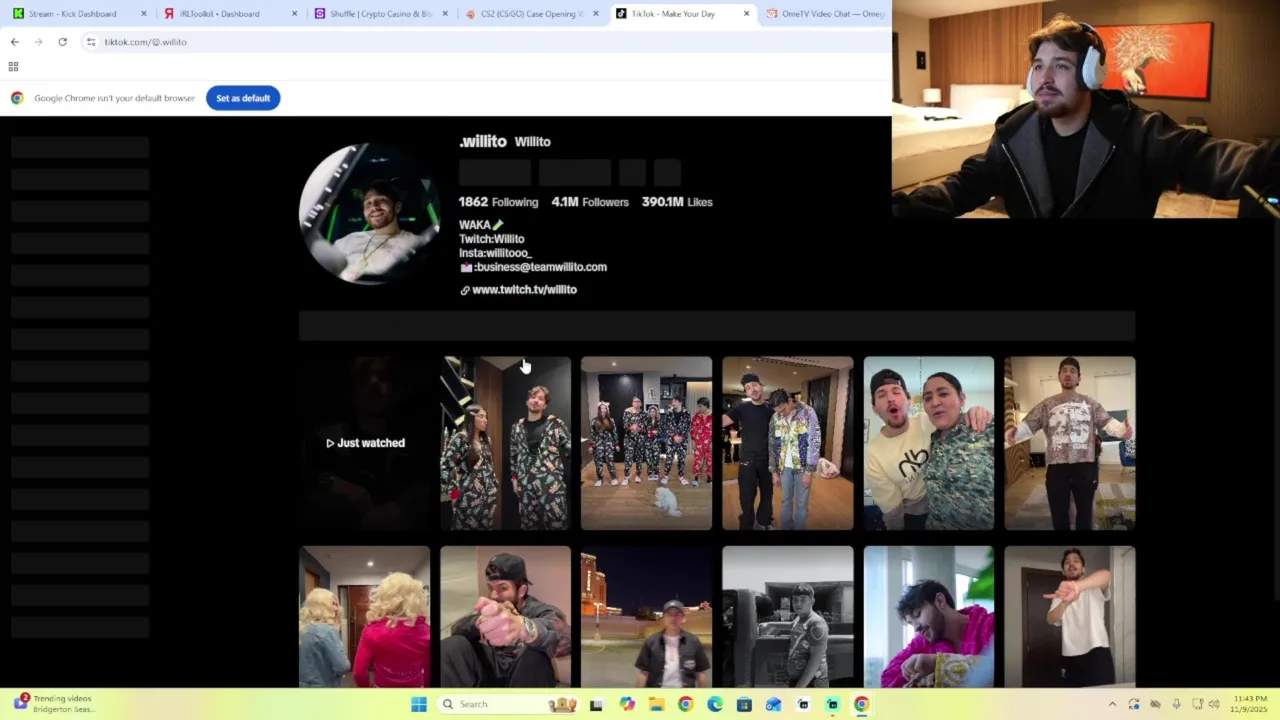Click the Windows taskbar Search box
The height and width of the screenshot is (720, 1280).
(511, 704)
